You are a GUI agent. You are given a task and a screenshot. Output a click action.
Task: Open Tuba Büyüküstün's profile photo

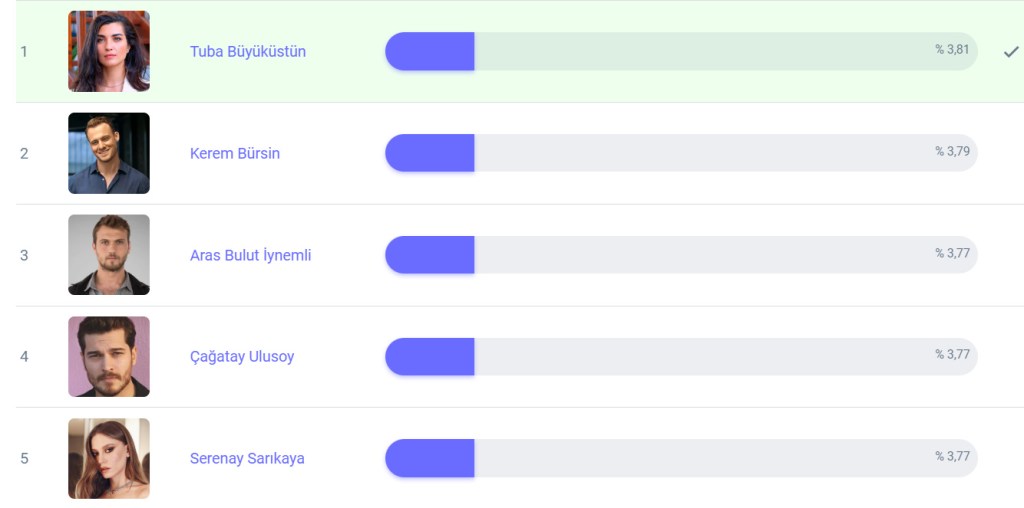tap(109, 51)
